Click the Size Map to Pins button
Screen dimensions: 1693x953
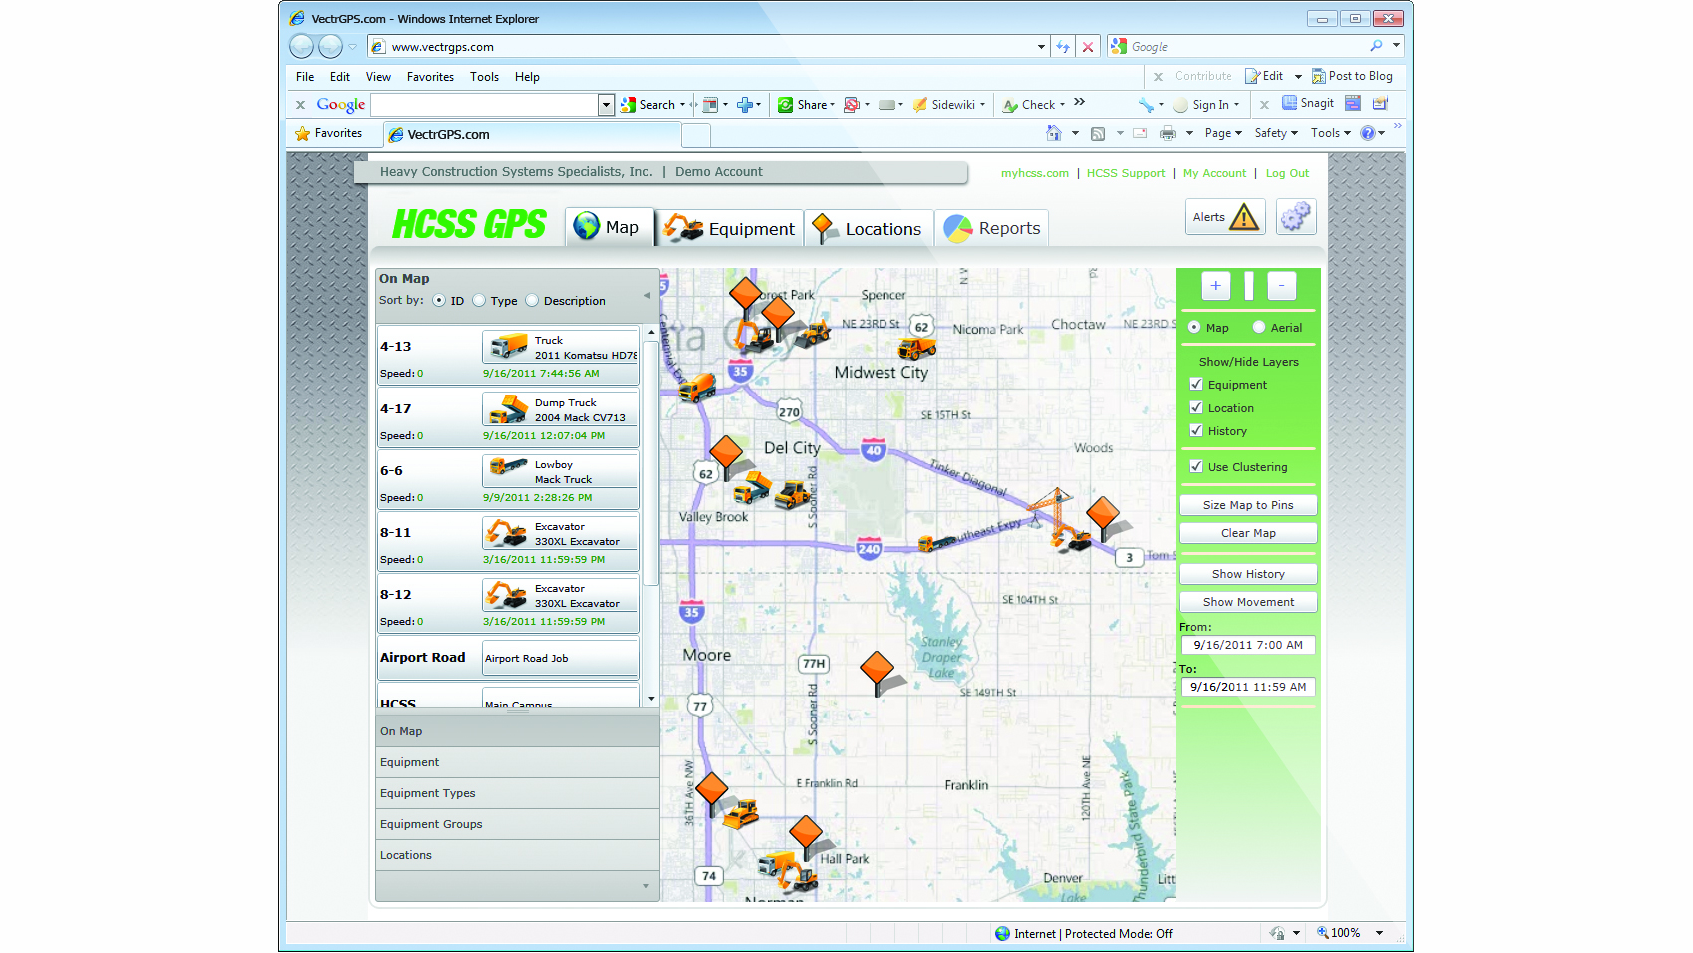[1248, 505]
